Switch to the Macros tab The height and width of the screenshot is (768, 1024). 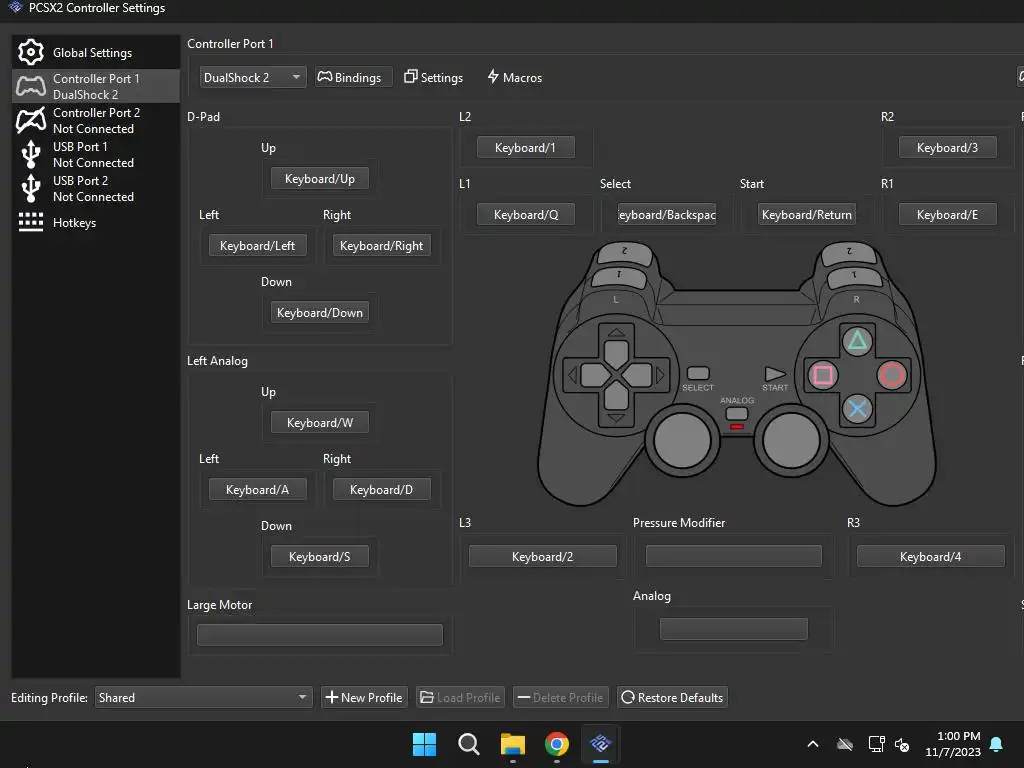point(515,77)
